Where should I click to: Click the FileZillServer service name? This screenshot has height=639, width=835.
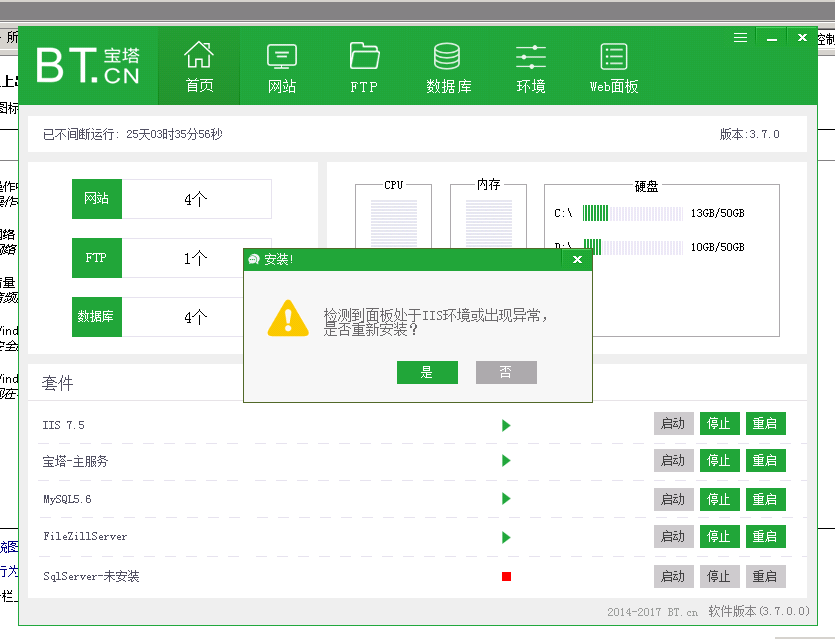click(85, 537)
